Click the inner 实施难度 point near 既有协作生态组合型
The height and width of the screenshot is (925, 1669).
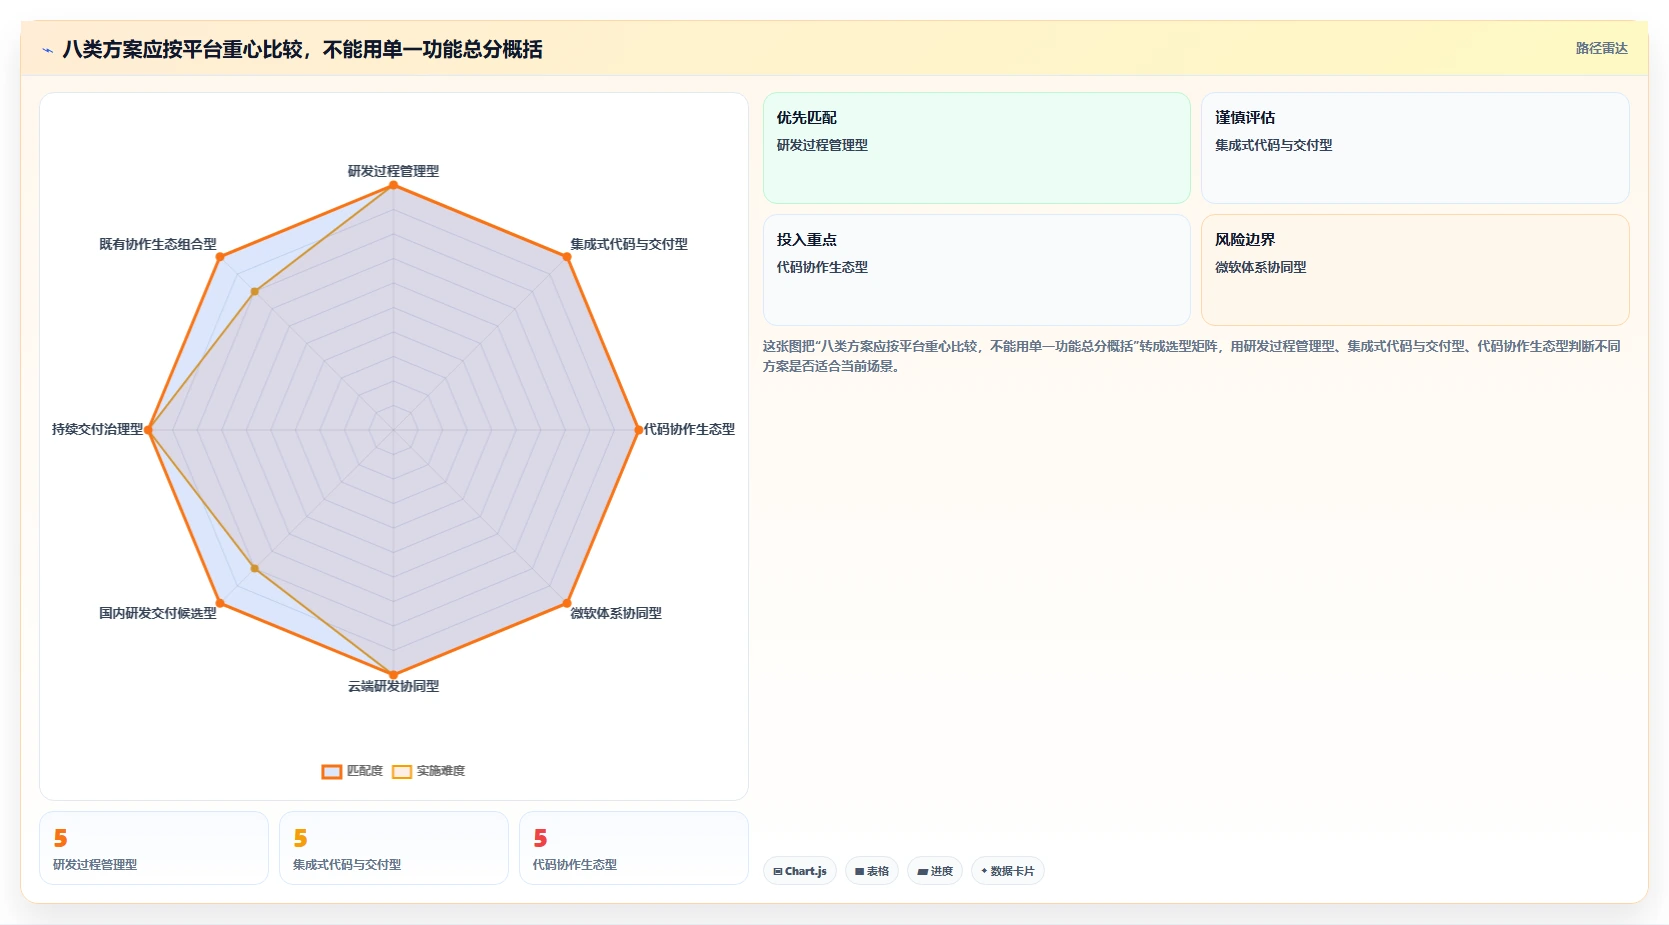point(255,292)
